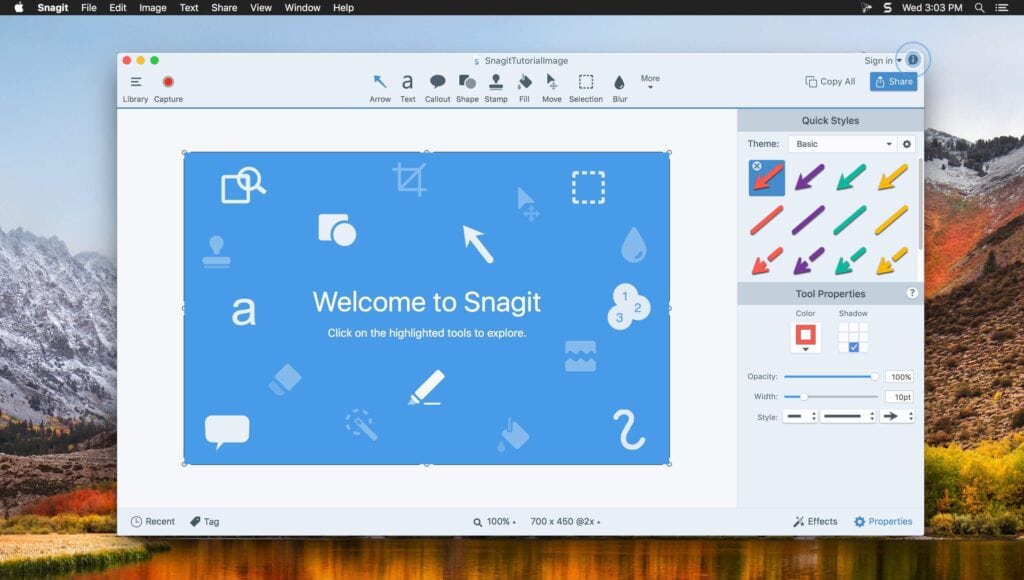Toggle the Properties panel
The height and width of the screenshot is (580, 1024).
(883, 521)
